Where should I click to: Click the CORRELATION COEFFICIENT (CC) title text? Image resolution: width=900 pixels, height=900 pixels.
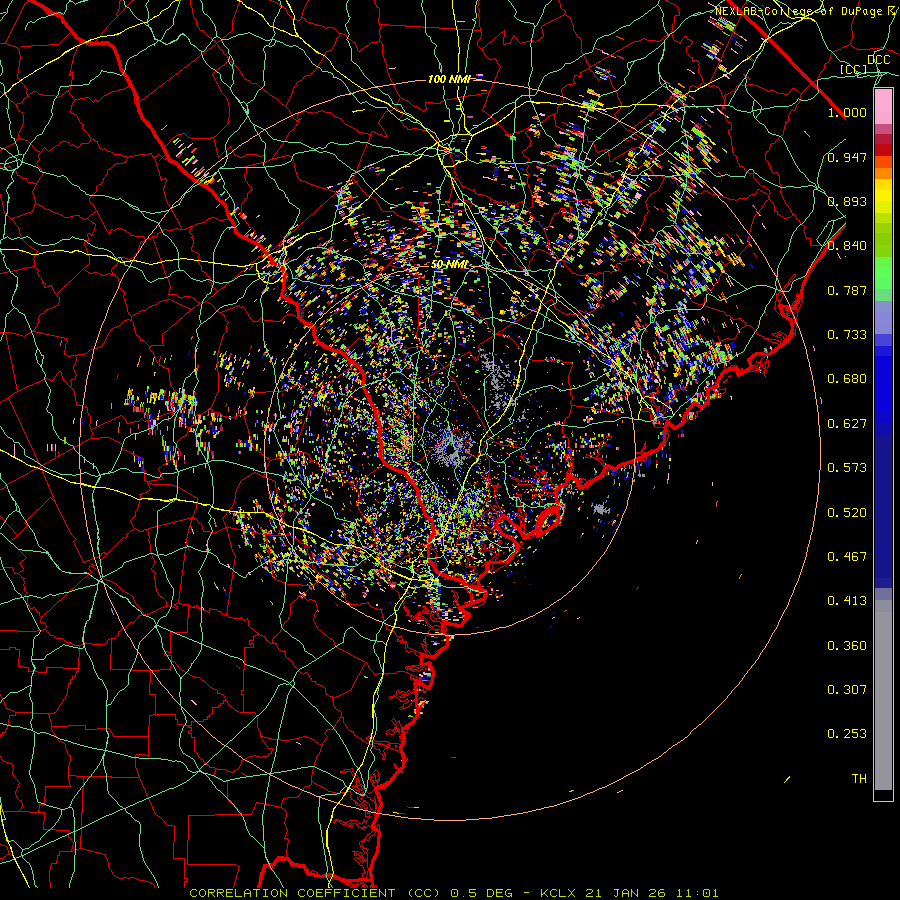pos(315,893)
